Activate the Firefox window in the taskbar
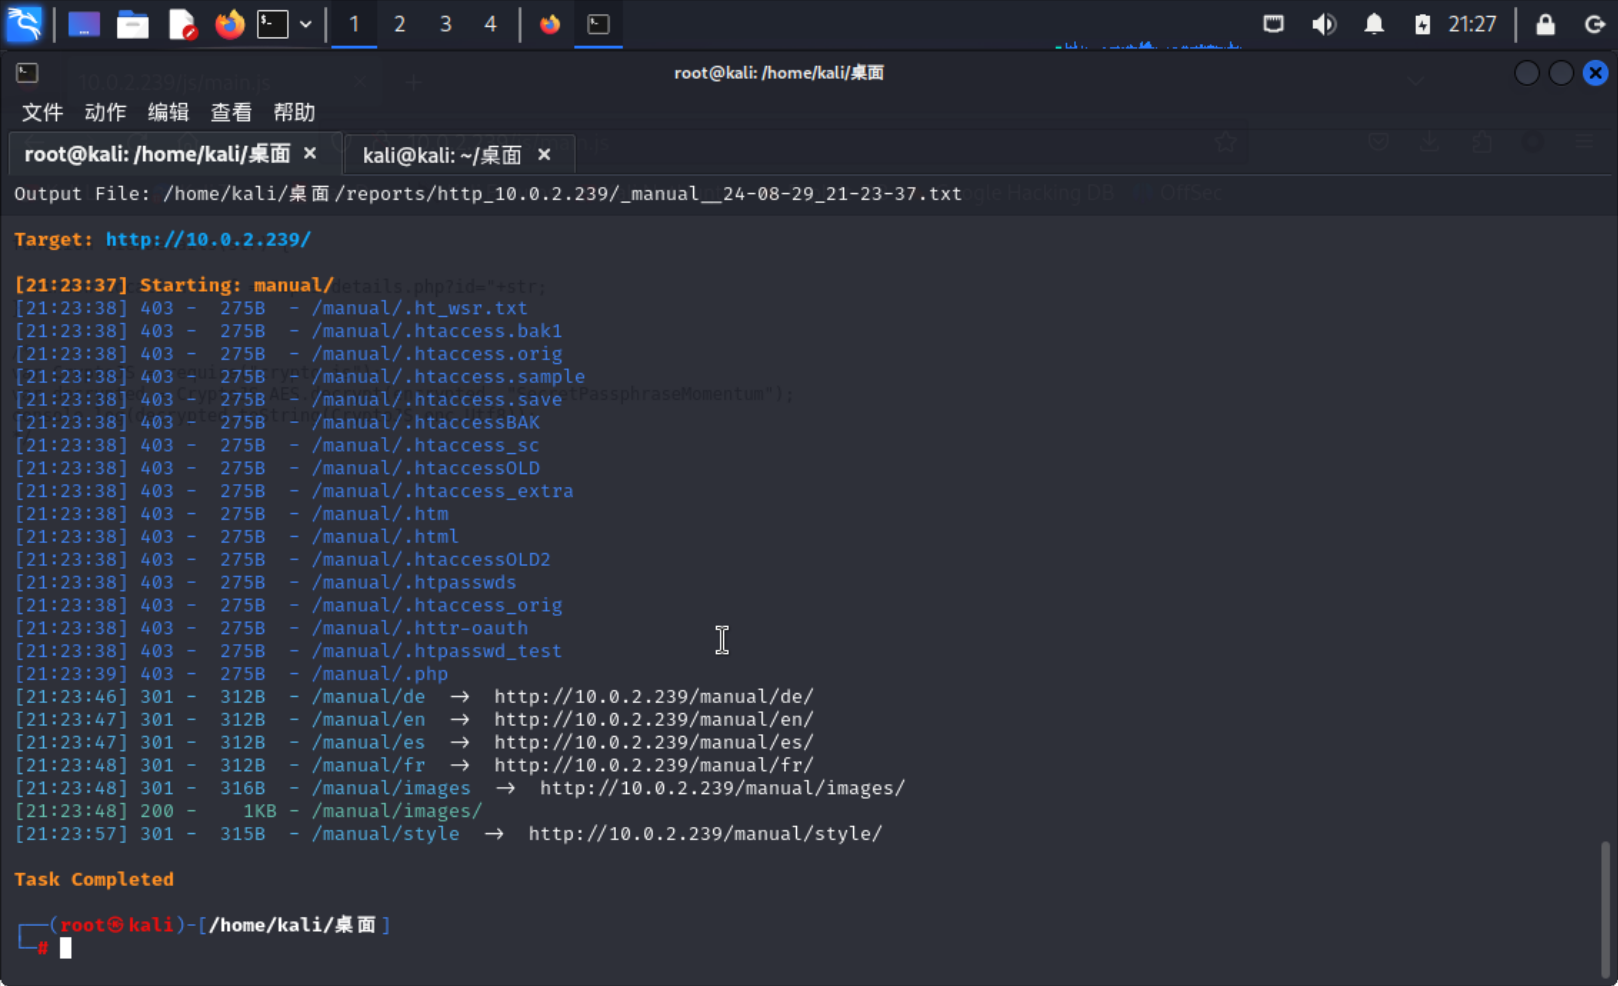Viewport: 1618px width, 986px height. tap(550, 24)
